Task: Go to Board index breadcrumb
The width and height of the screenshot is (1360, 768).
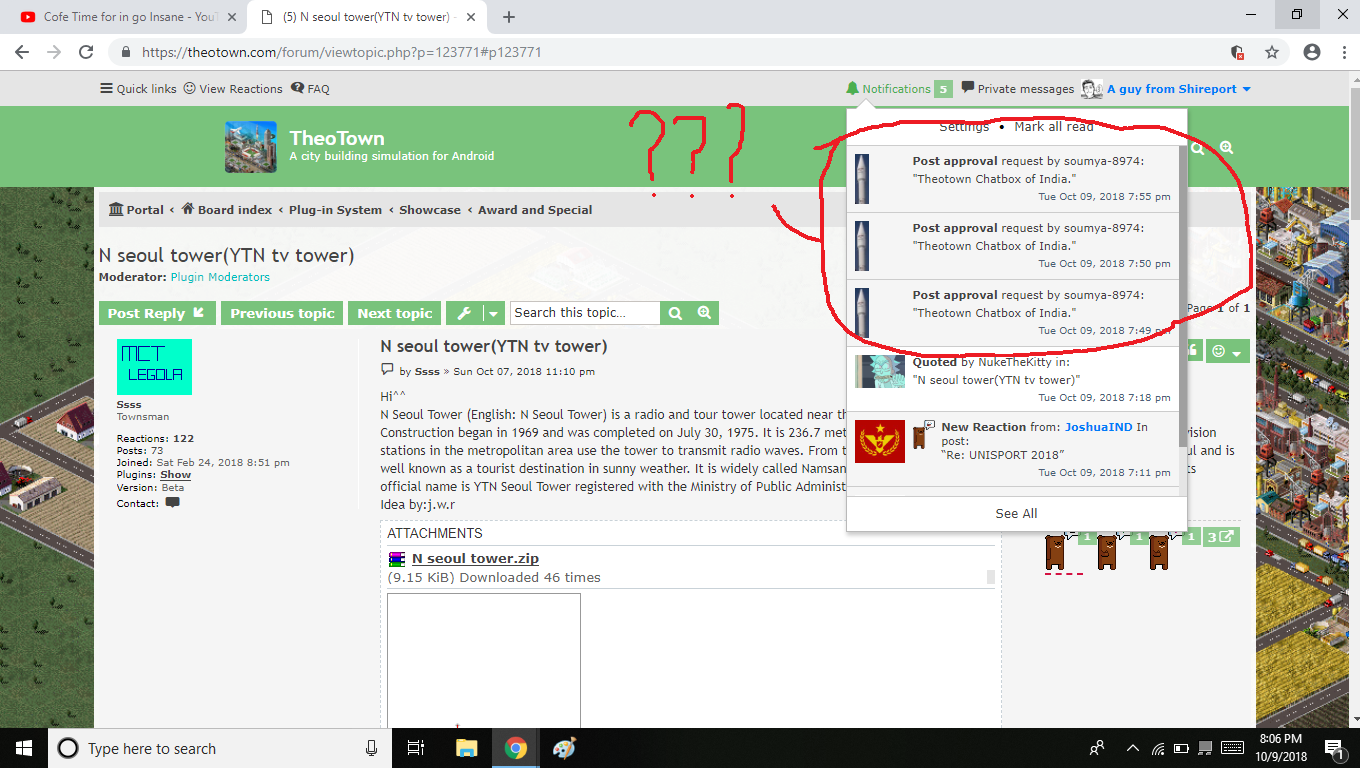Action: pyautogui.click(x=226, y=210)
